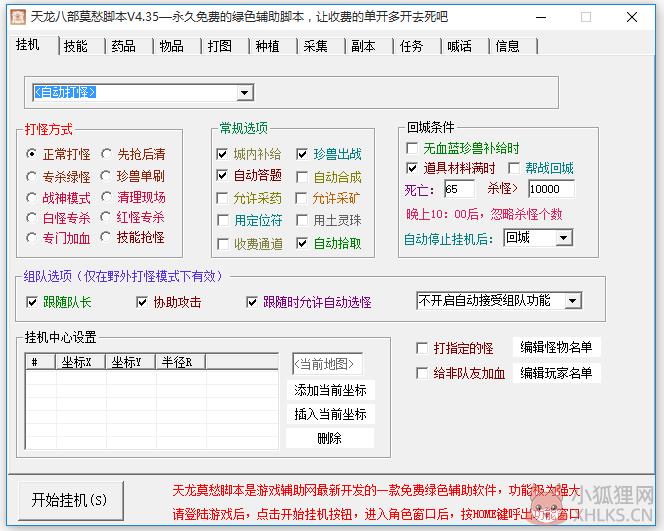664x531 pixels.
Task: Click the 死亡 count input field
Action: pyautogui.click(x=459, y=189)
